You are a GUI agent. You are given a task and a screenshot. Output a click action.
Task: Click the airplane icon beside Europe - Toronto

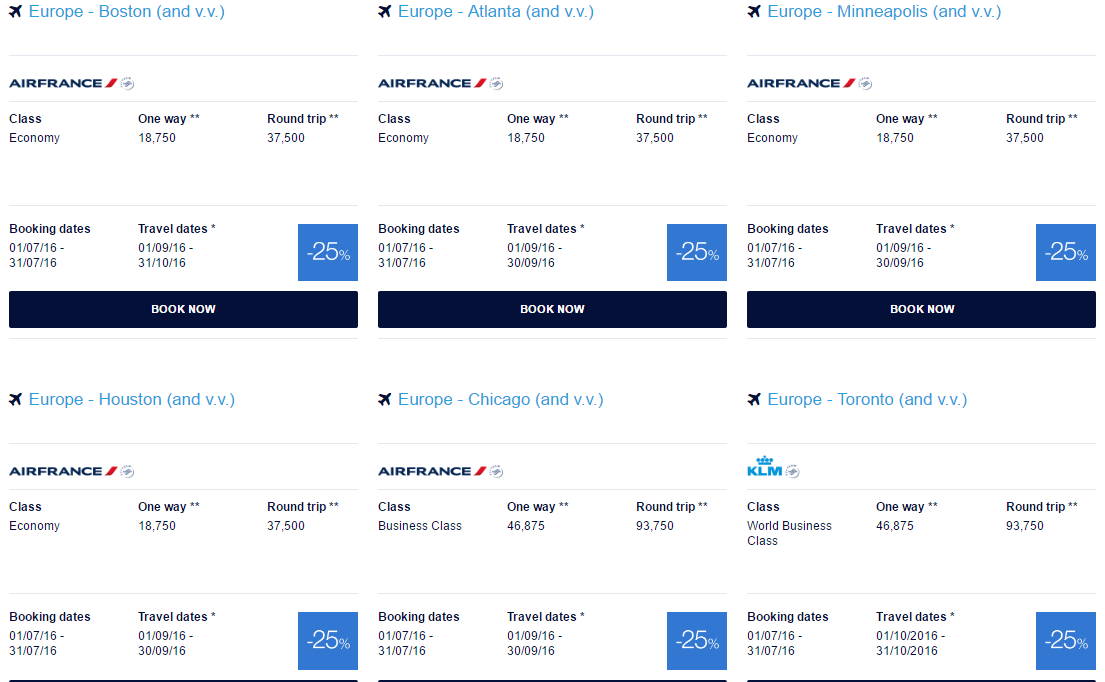click(754, 399)
